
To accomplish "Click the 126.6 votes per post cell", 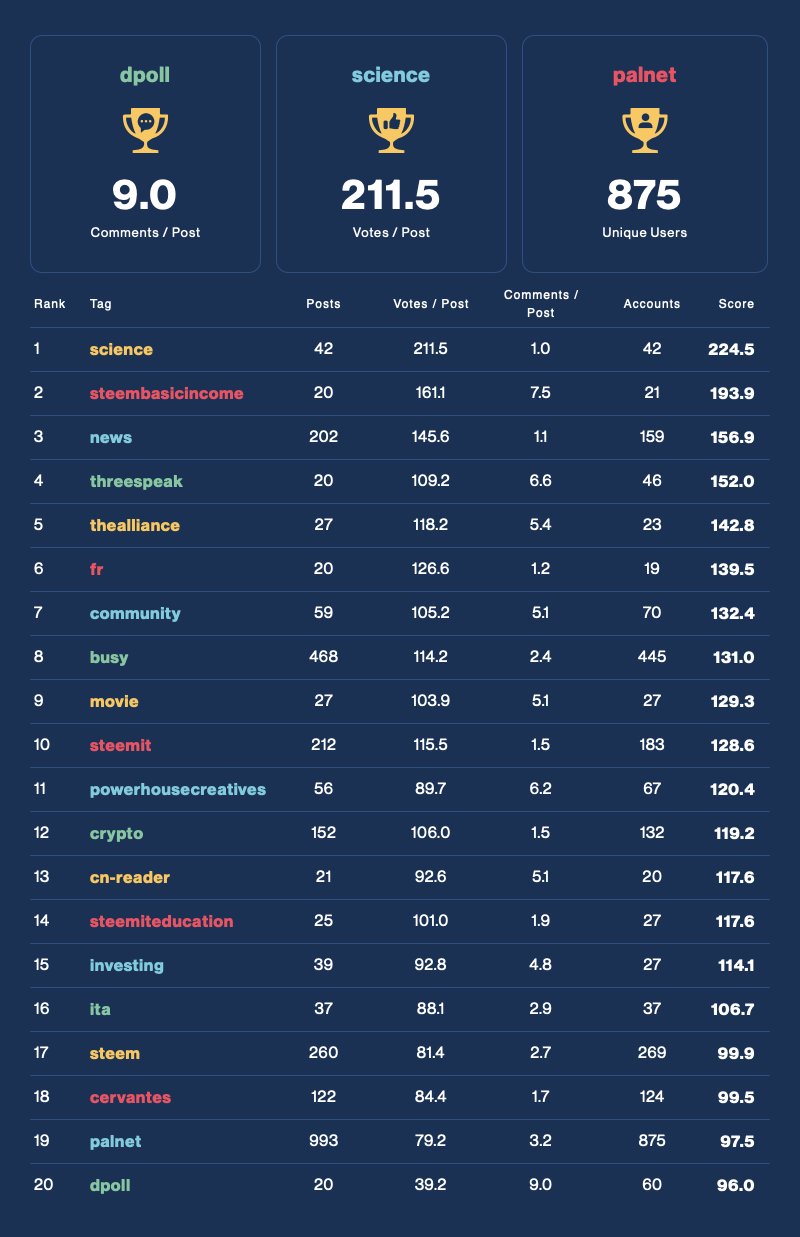I will pos(431,569).
